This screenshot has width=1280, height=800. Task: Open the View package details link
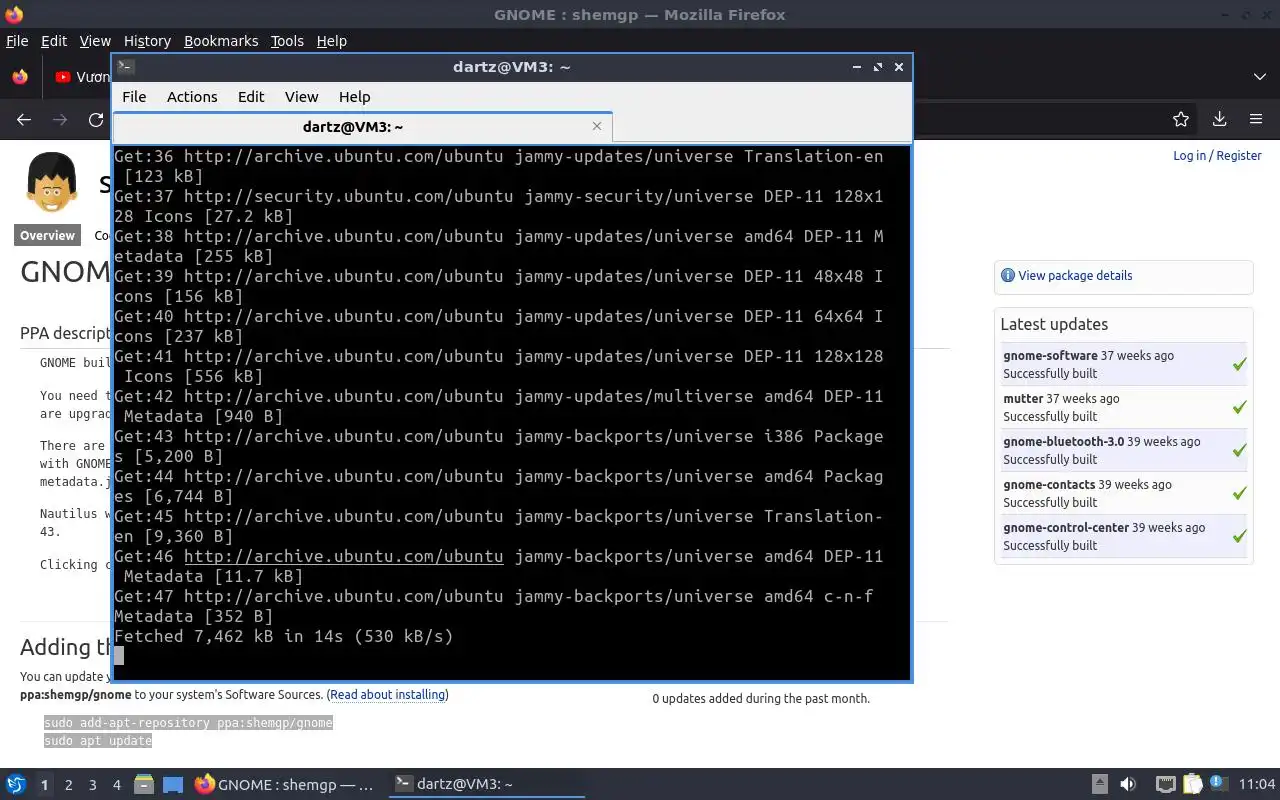(x=1075, y=275)
